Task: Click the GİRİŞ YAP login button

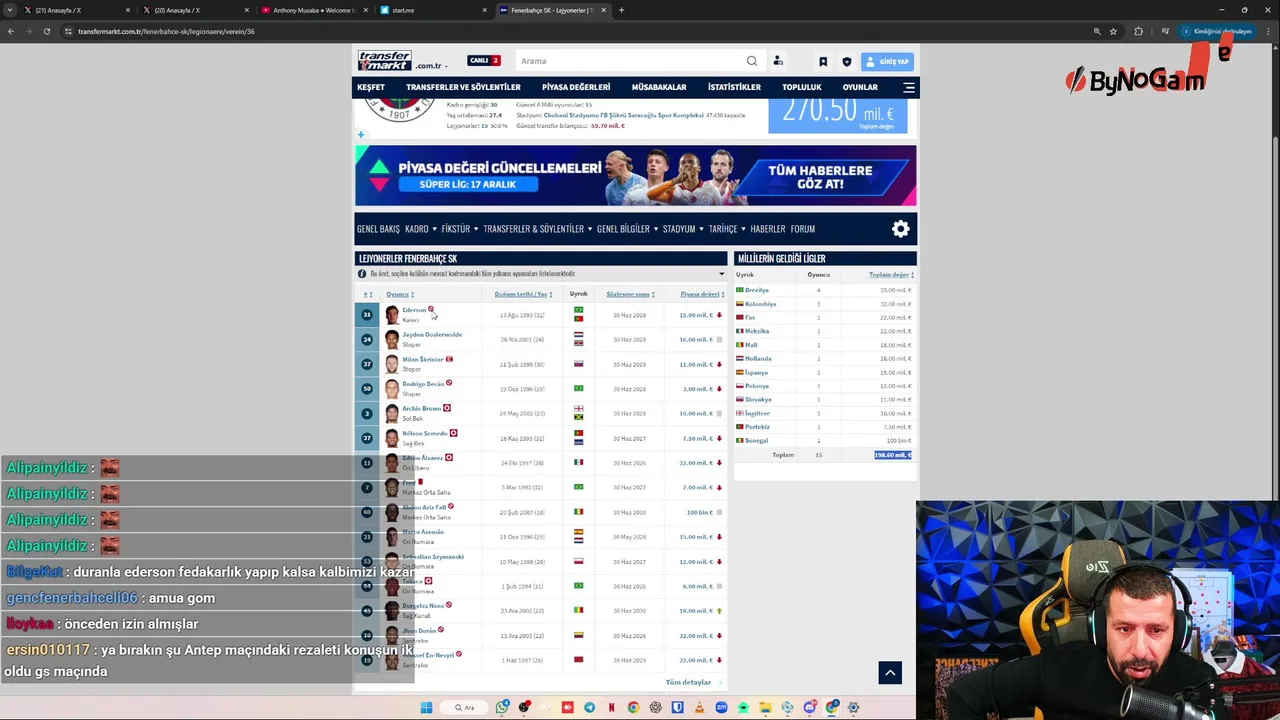Action: click(x=887, y=61)
